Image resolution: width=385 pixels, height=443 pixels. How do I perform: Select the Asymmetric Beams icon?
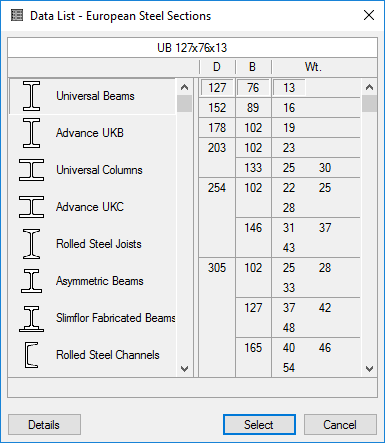[x=31, y=281]
